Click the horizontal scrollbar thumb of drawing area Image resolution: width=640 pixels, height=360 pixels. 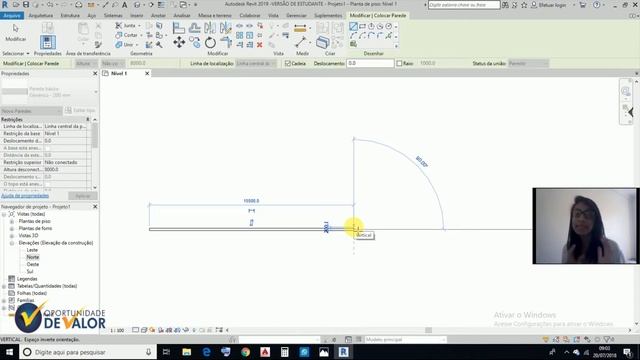coord(428,330)
